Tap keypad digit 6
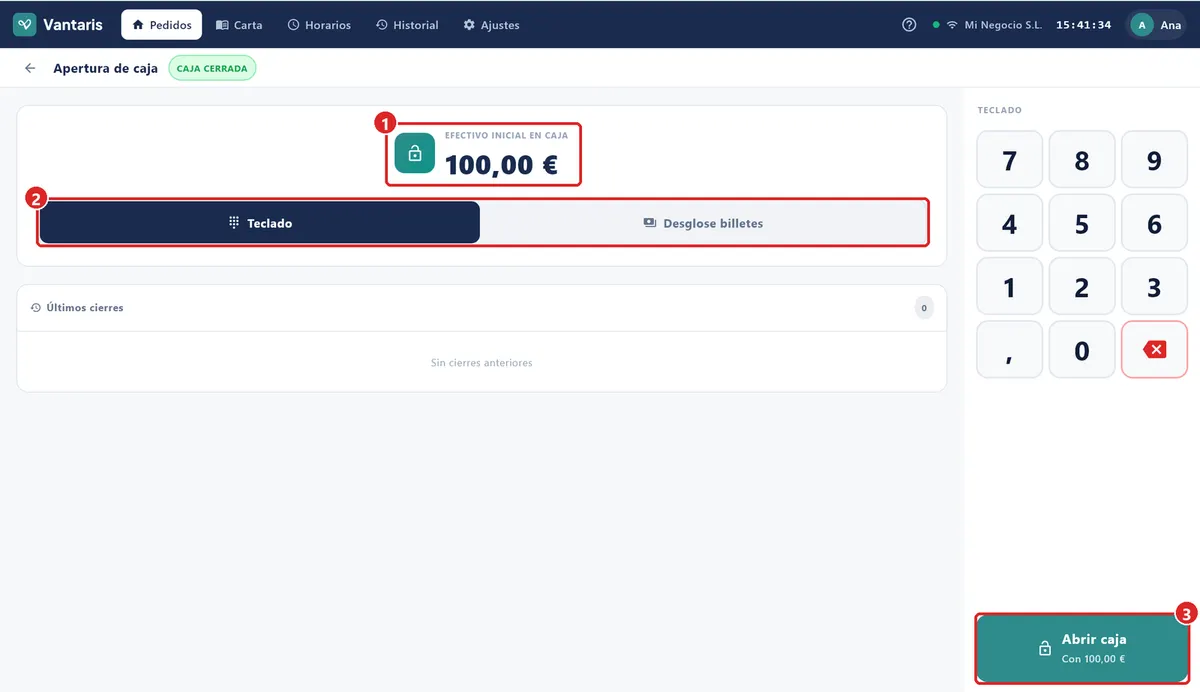This screenshot has width=1200, height=692. (1154, 223)
